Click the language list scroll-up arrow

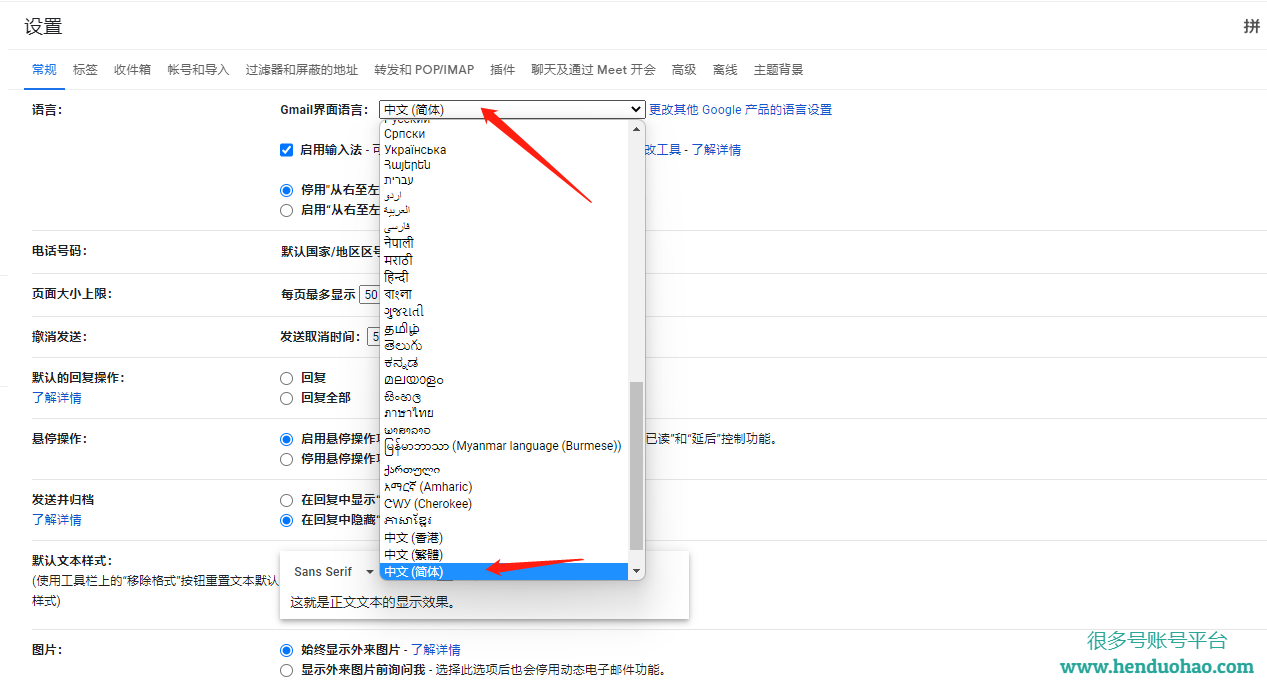pyautogui.click(x=637, y=128)
